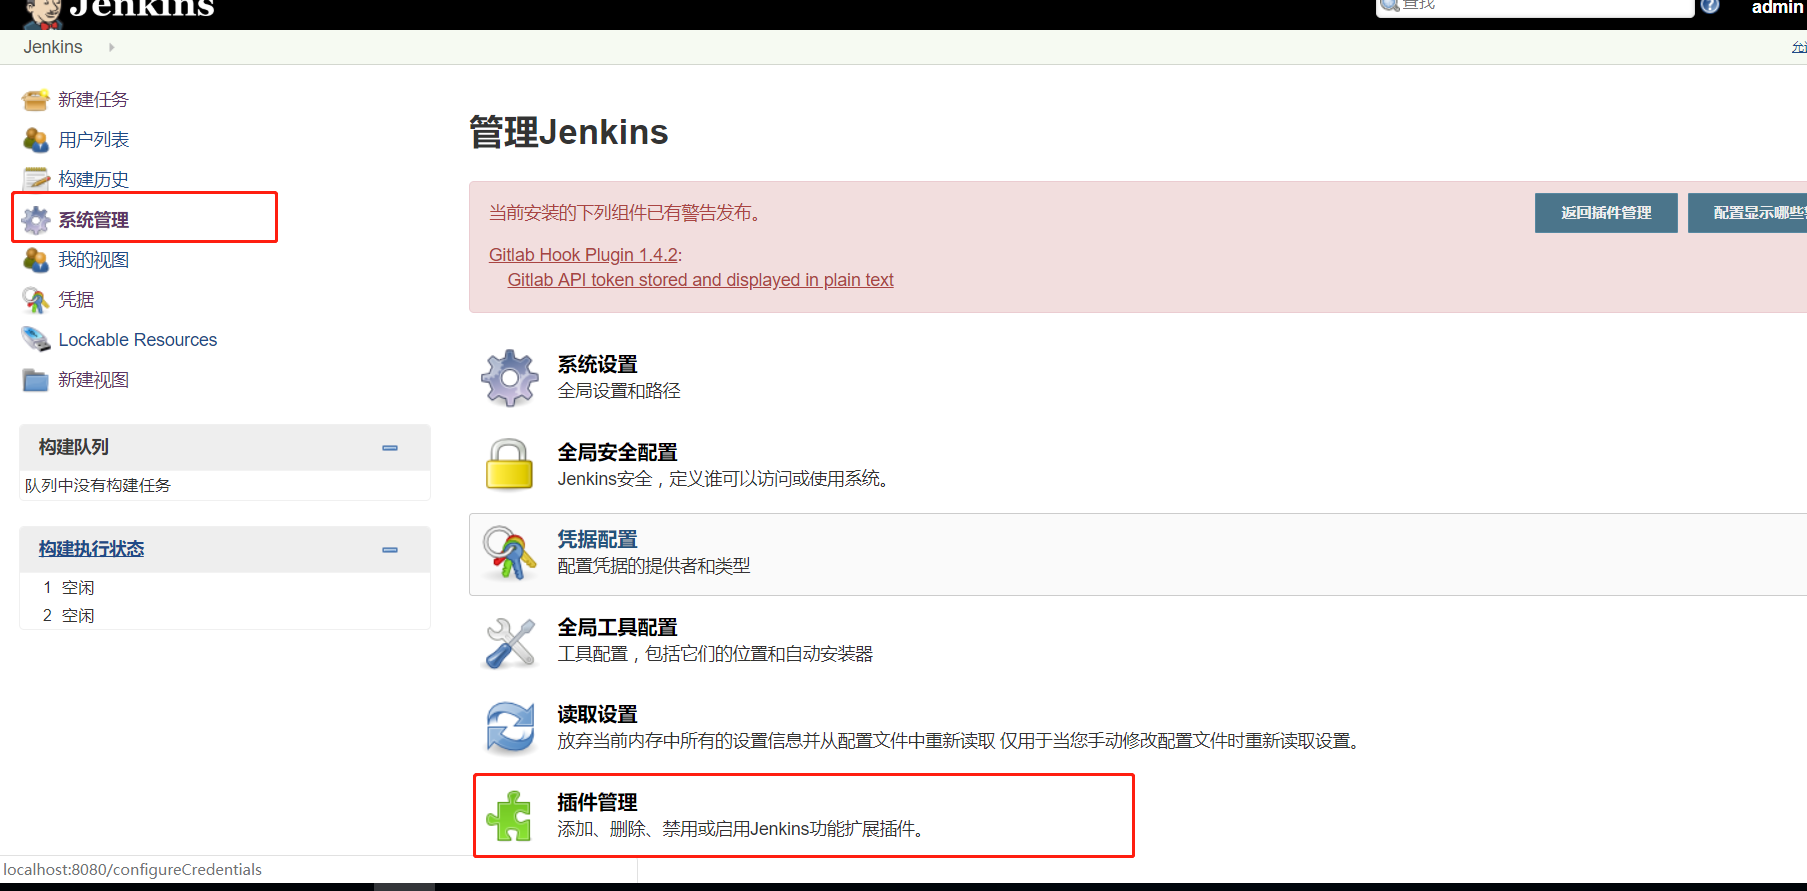
Task: Open the 读取设置 heading link
Action: (x=597, y=714)
